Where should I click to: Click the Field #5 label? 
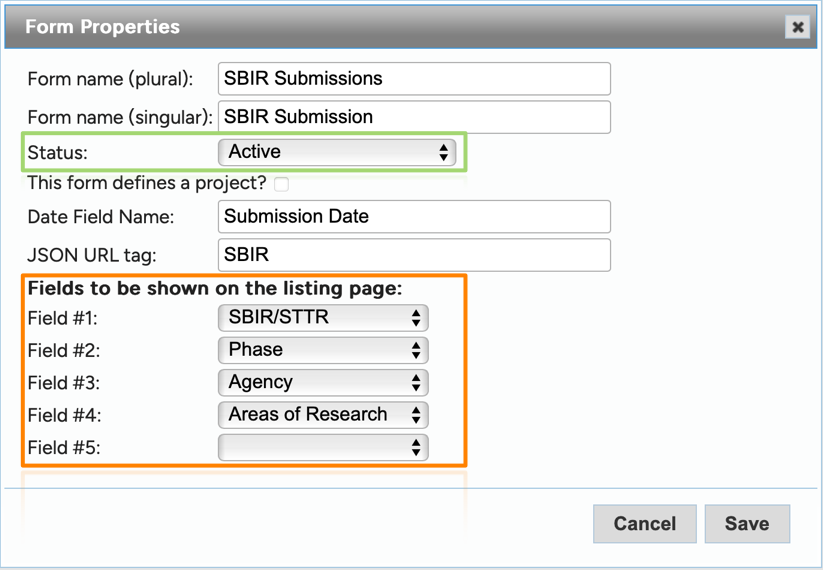point(64,448)
